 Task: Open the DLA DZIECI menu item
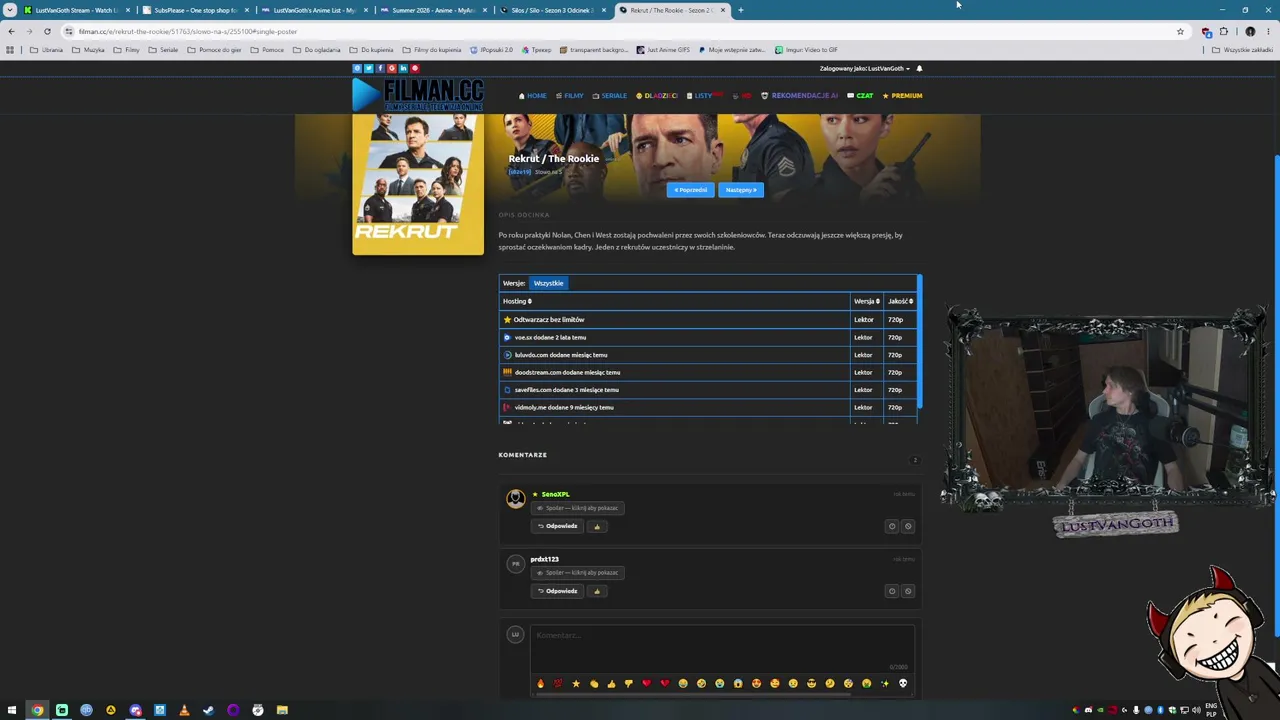pyautogui.click(x=657, y=96)
